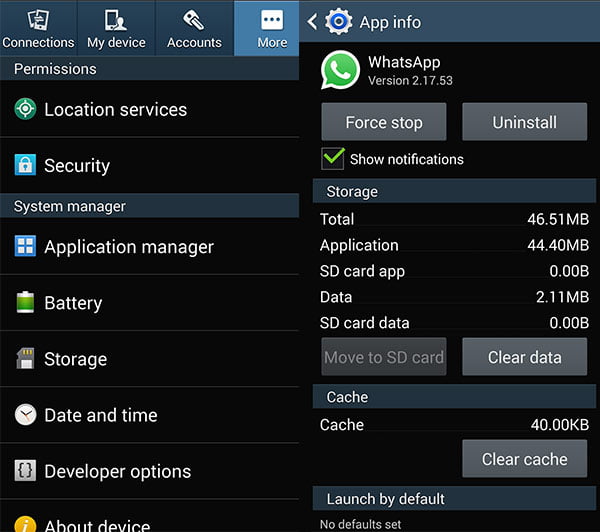
Task: Open Battery settings
Action: (150, 303)
